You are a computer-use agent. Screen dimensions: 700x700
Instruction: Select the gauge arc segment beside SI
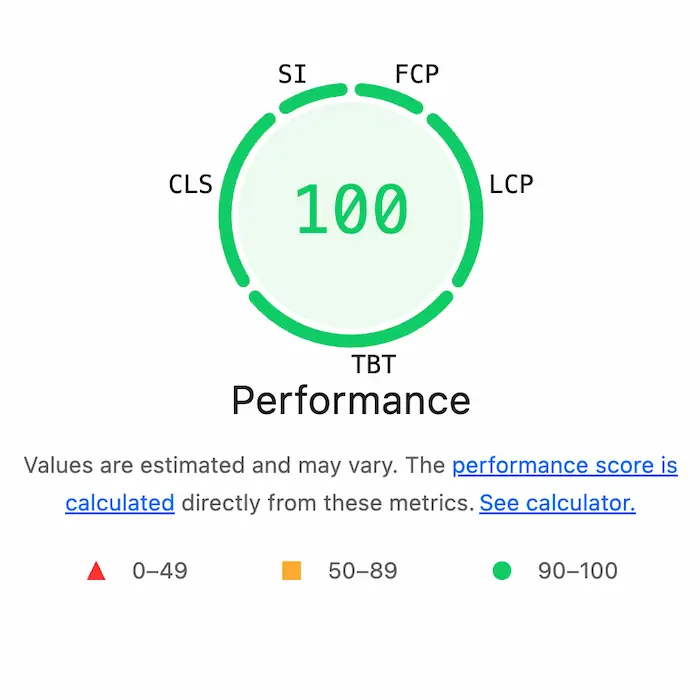pos(312,95)
